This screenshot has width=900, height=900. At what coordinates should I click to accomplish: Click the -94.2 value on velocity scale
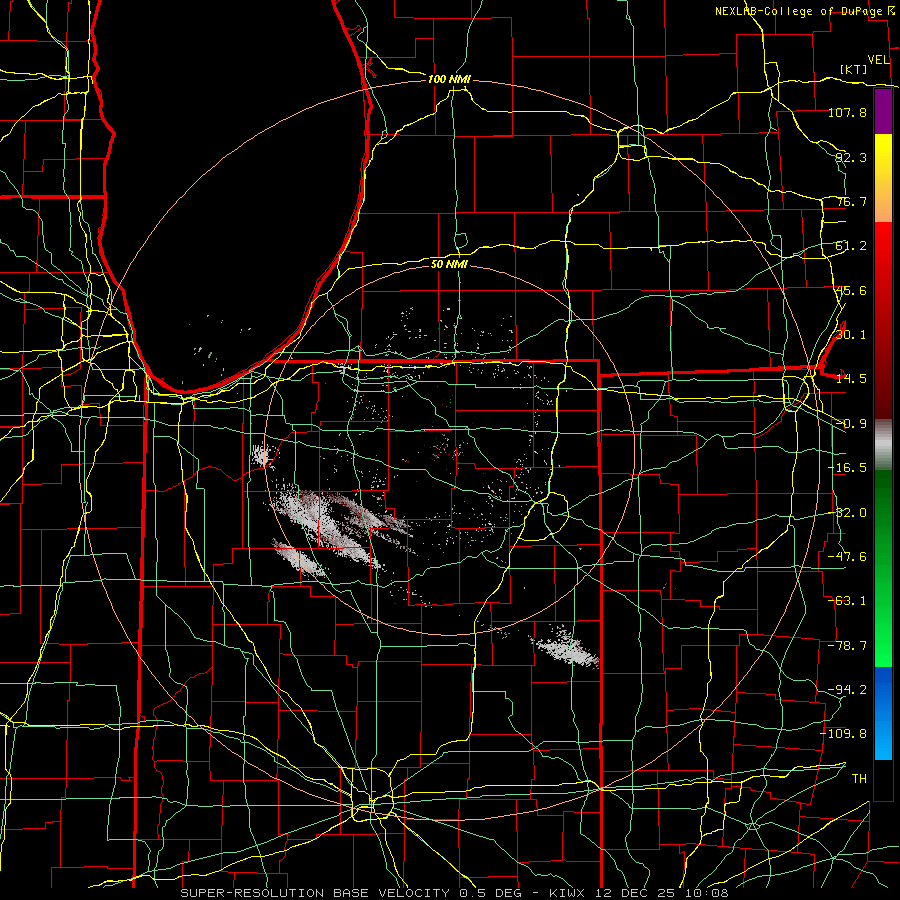[x=847, y=690]
